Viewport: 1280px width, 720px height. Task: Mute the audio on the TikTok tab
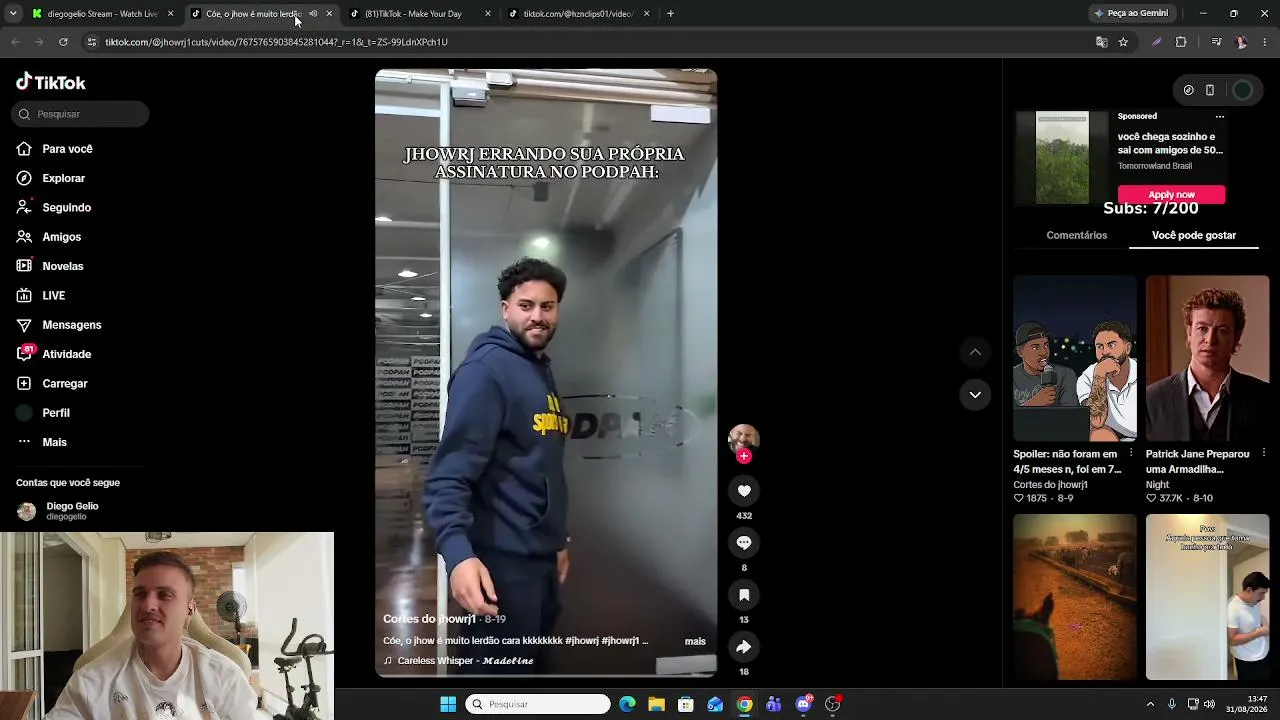pyautogui.click(x=313, y=14)
